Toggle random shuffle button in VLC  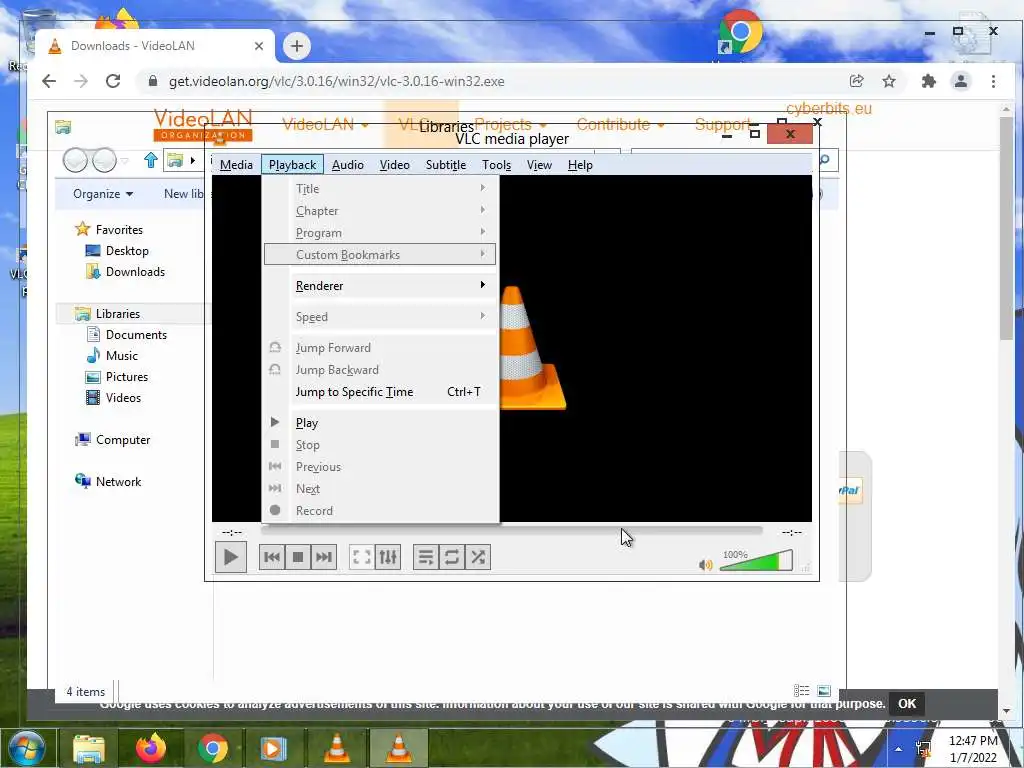pyautogui.click(x=478, y=557)
